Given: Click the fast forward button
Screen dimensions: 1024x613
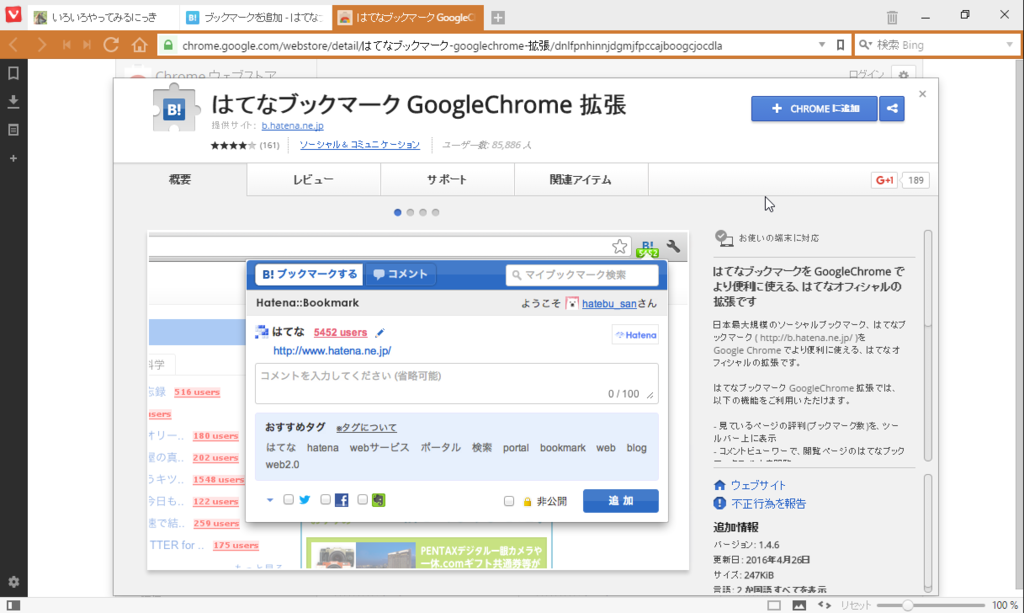Looking at the screenshot, I should (x=87, y=45).
